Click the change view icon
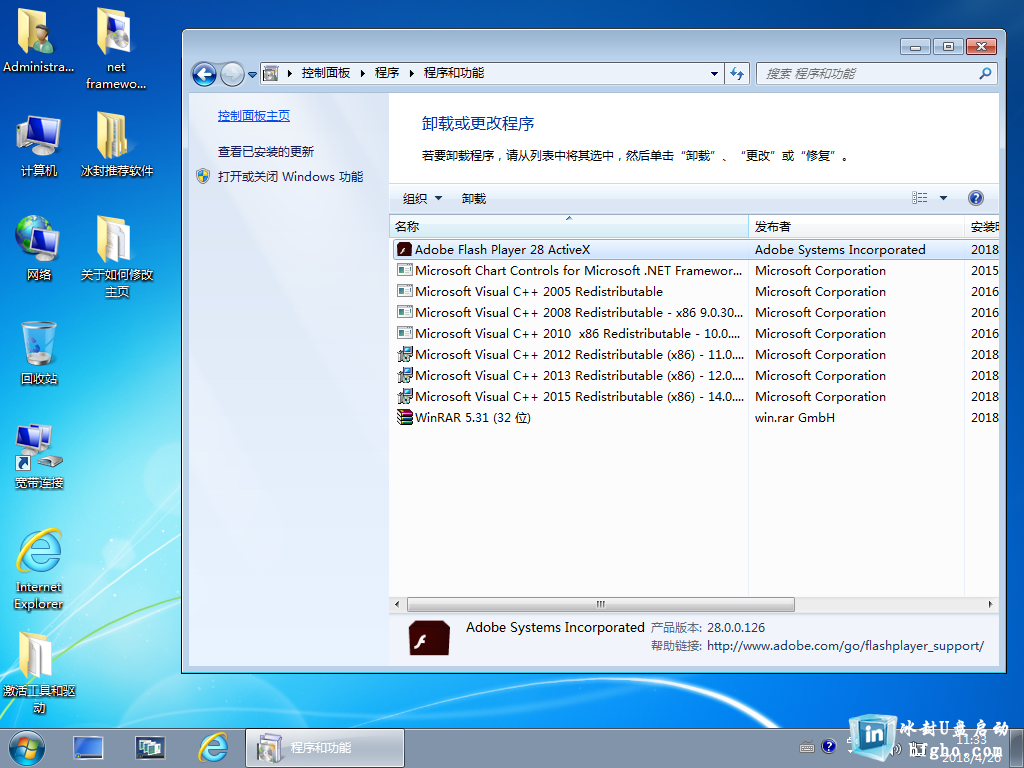 920,198
